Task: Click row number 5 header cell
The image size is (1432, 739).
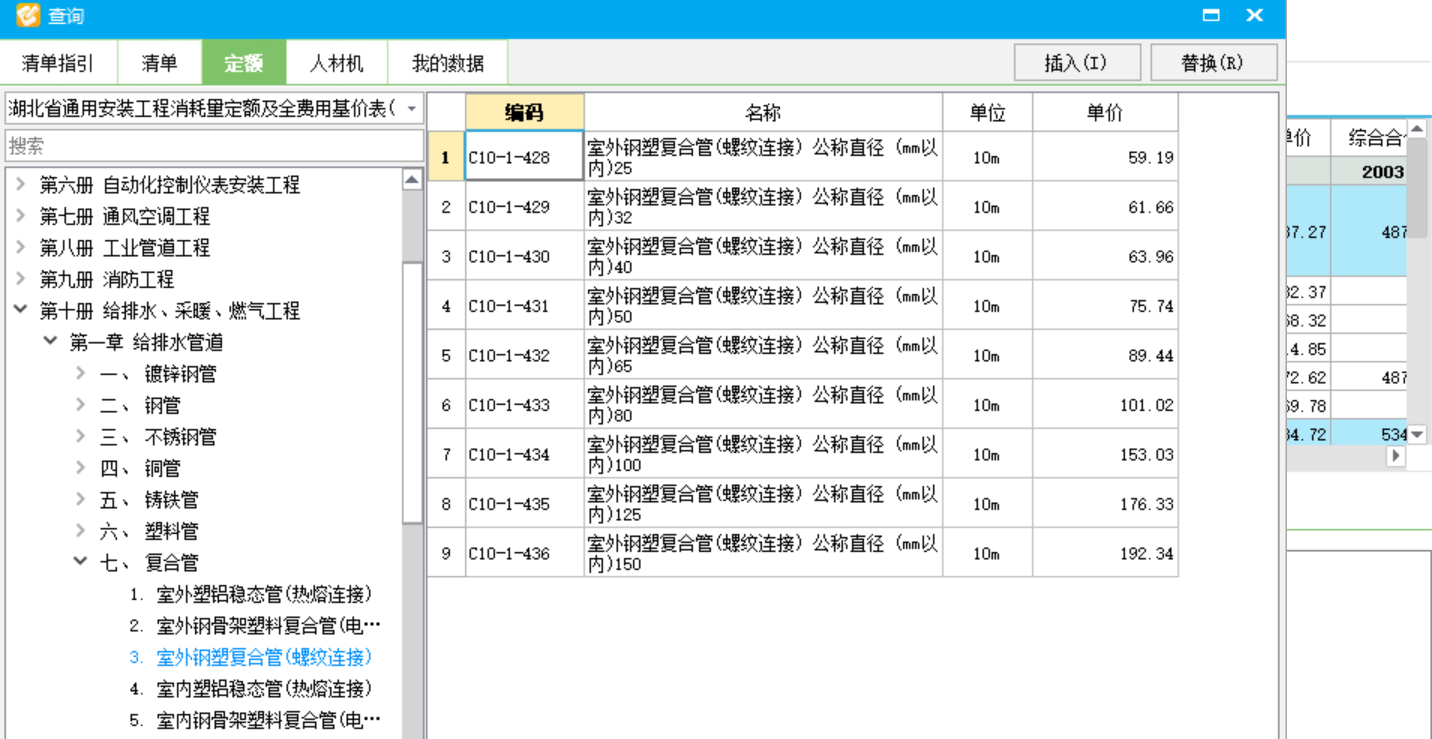Action: [446, 355]
